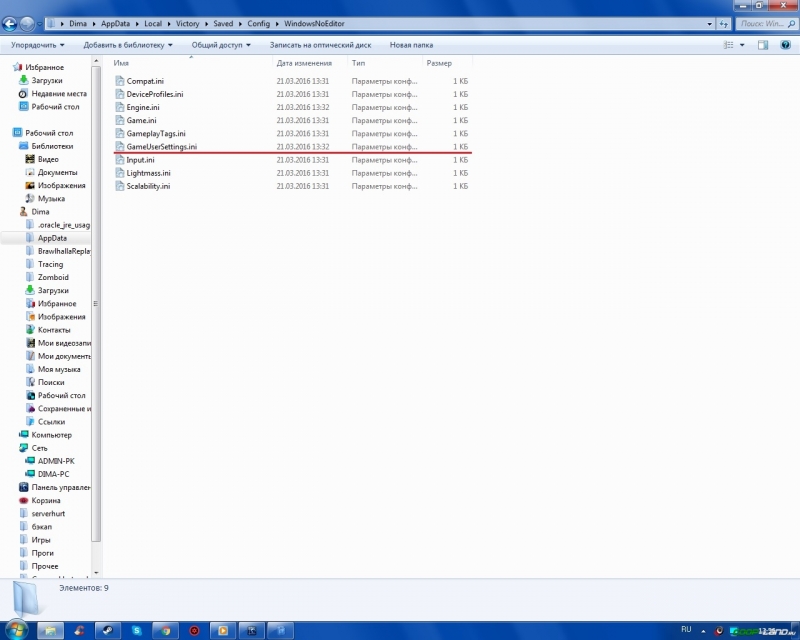The width and height of the screenshot is (800, 640).
Task: Navigate to Saved in the breadcrumb
Action: (x=223, y=23)
